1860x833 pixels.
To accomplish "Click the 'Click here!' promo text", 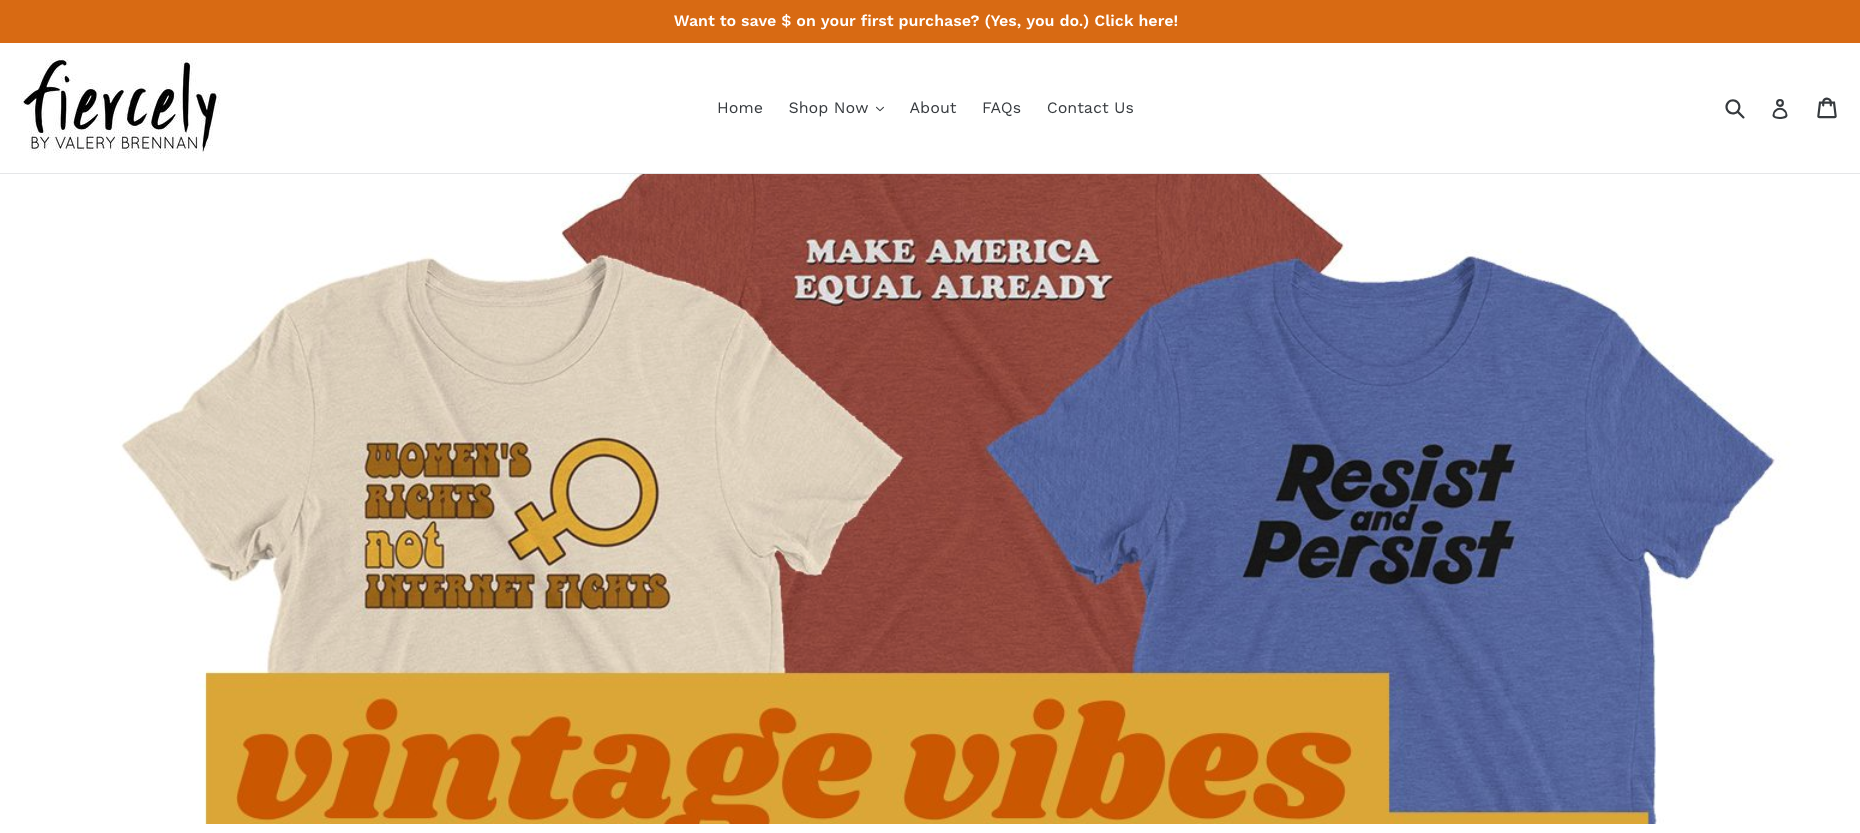I will 1136,21.
